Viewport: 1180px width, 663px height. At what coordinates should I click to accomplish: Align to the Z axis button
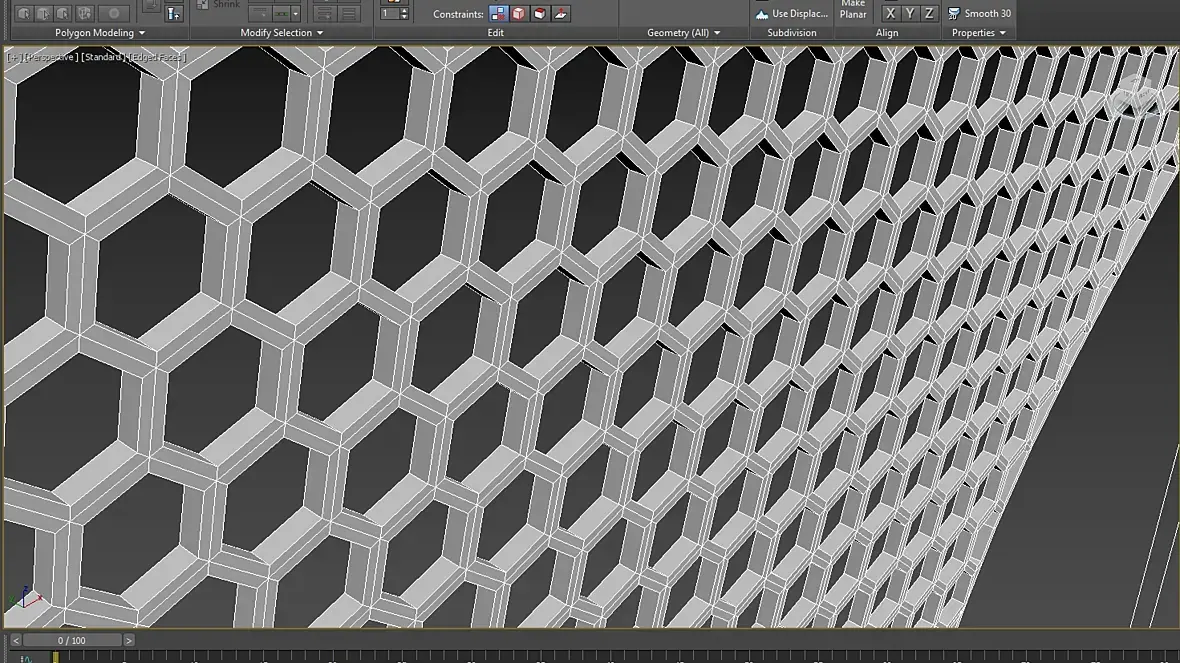[x=929, y=14]
